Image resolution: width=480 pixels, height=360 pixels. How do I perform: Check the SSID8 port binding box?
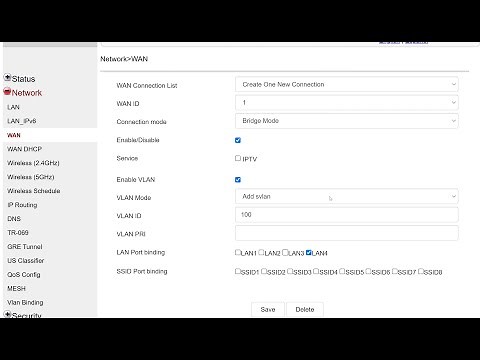tap(421, 271)
